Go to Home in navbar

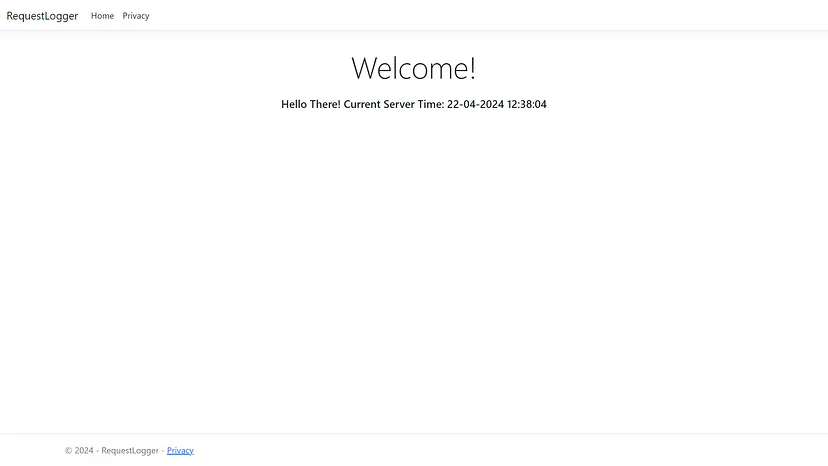click(102, 16)
